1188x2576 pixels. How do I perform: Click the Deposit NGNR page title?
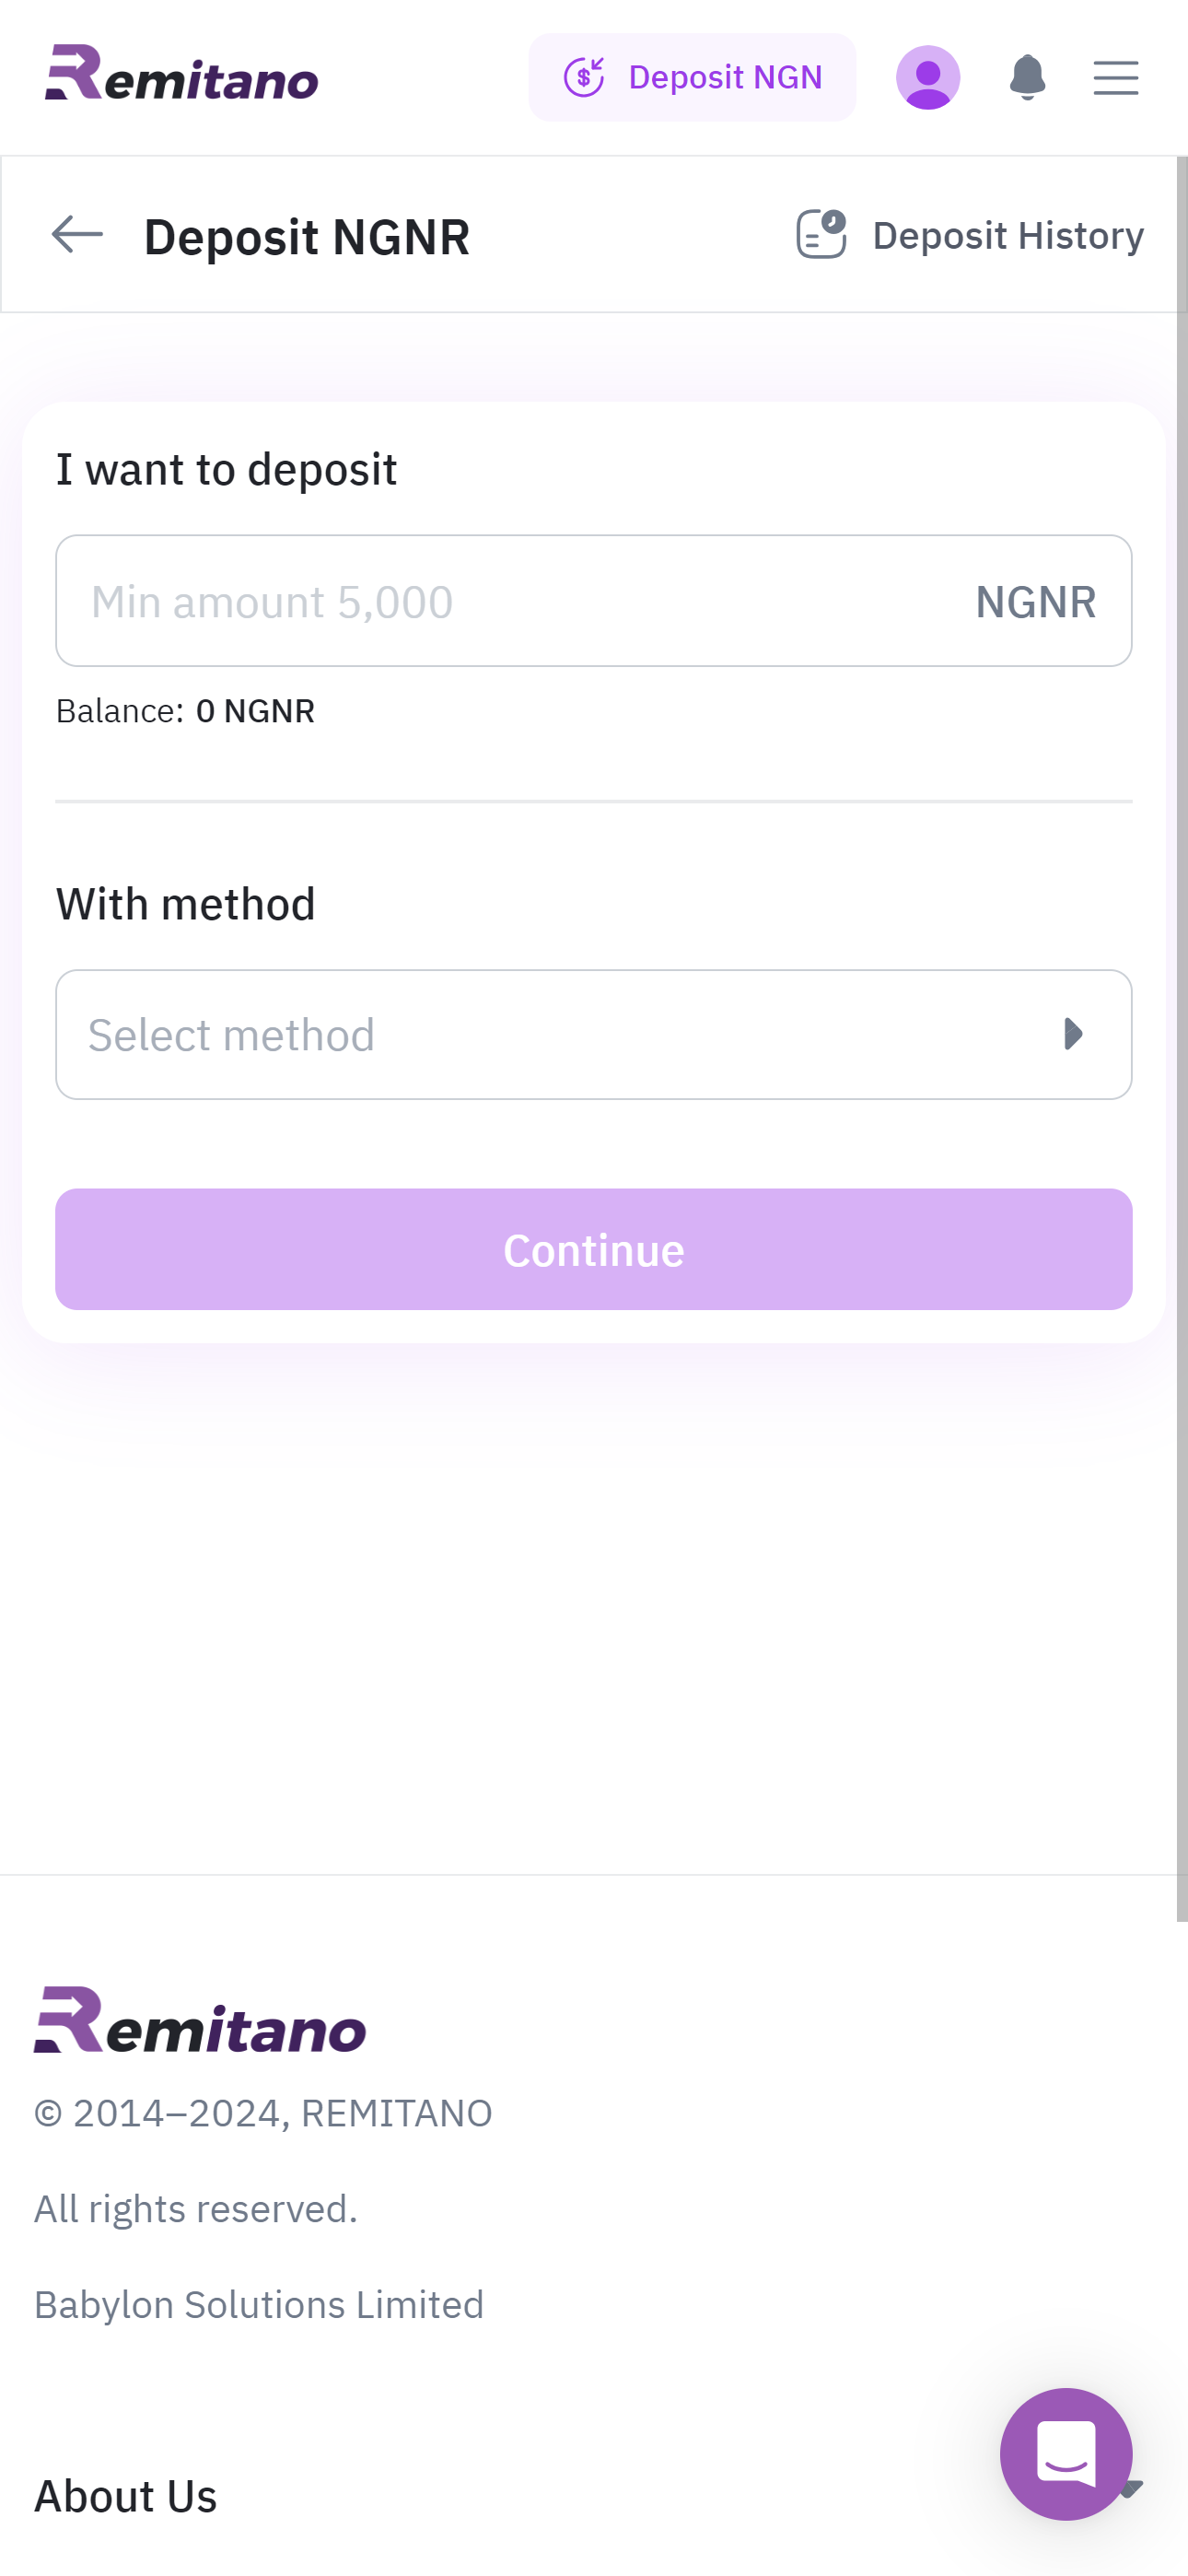pos(306,236)
